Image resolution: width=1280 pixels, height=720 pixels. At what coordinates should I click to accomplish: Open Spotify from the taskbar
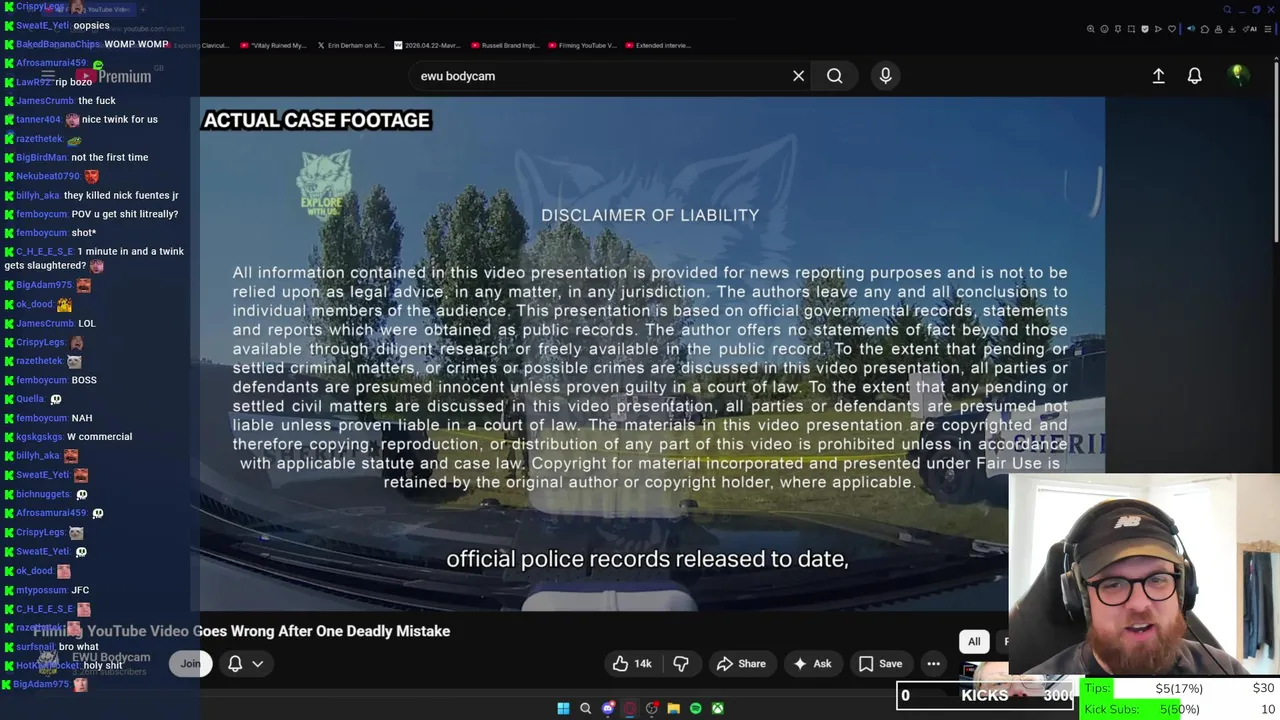click(696, 708)
